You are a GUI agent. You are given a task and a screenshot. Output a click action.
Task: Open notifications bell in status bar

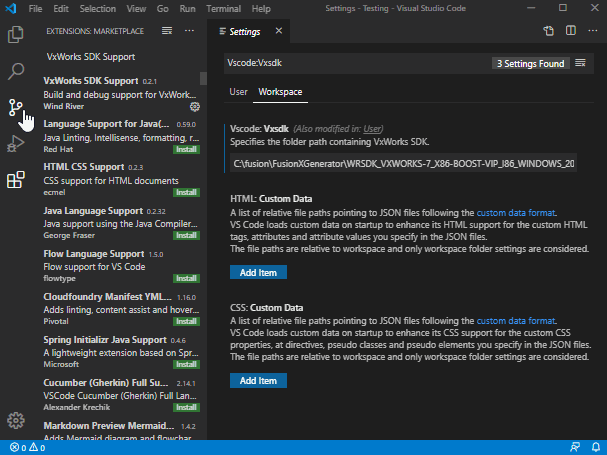tap(596, 447)
